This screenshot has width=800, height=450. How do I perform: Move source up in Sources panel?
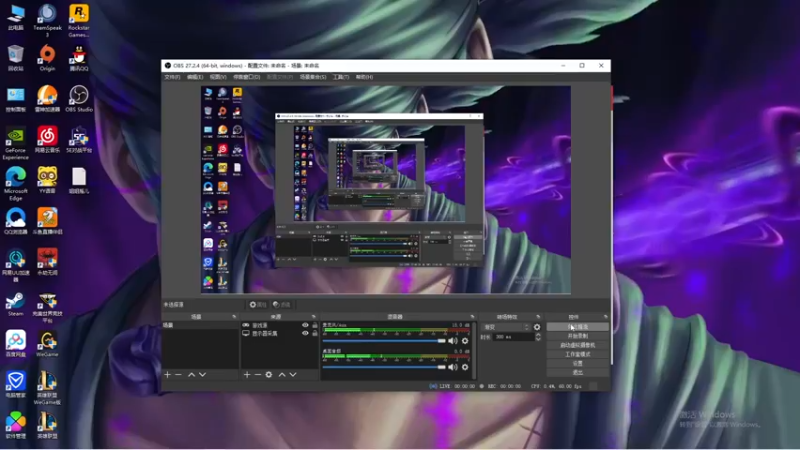(282, 374)
